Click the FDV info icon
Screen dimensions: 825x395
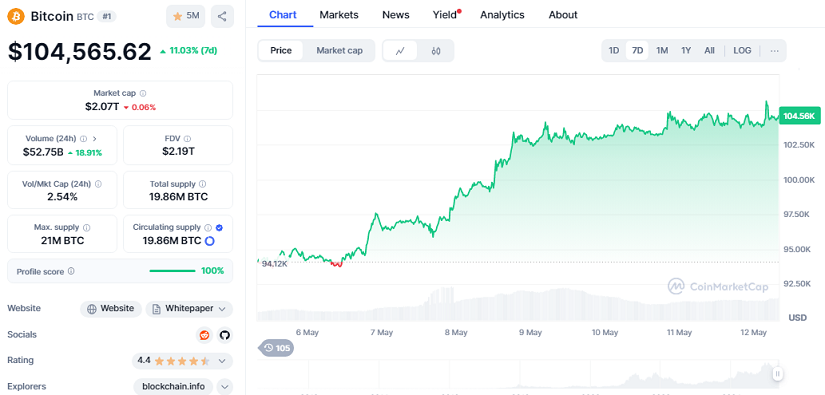tap(188, 139)
